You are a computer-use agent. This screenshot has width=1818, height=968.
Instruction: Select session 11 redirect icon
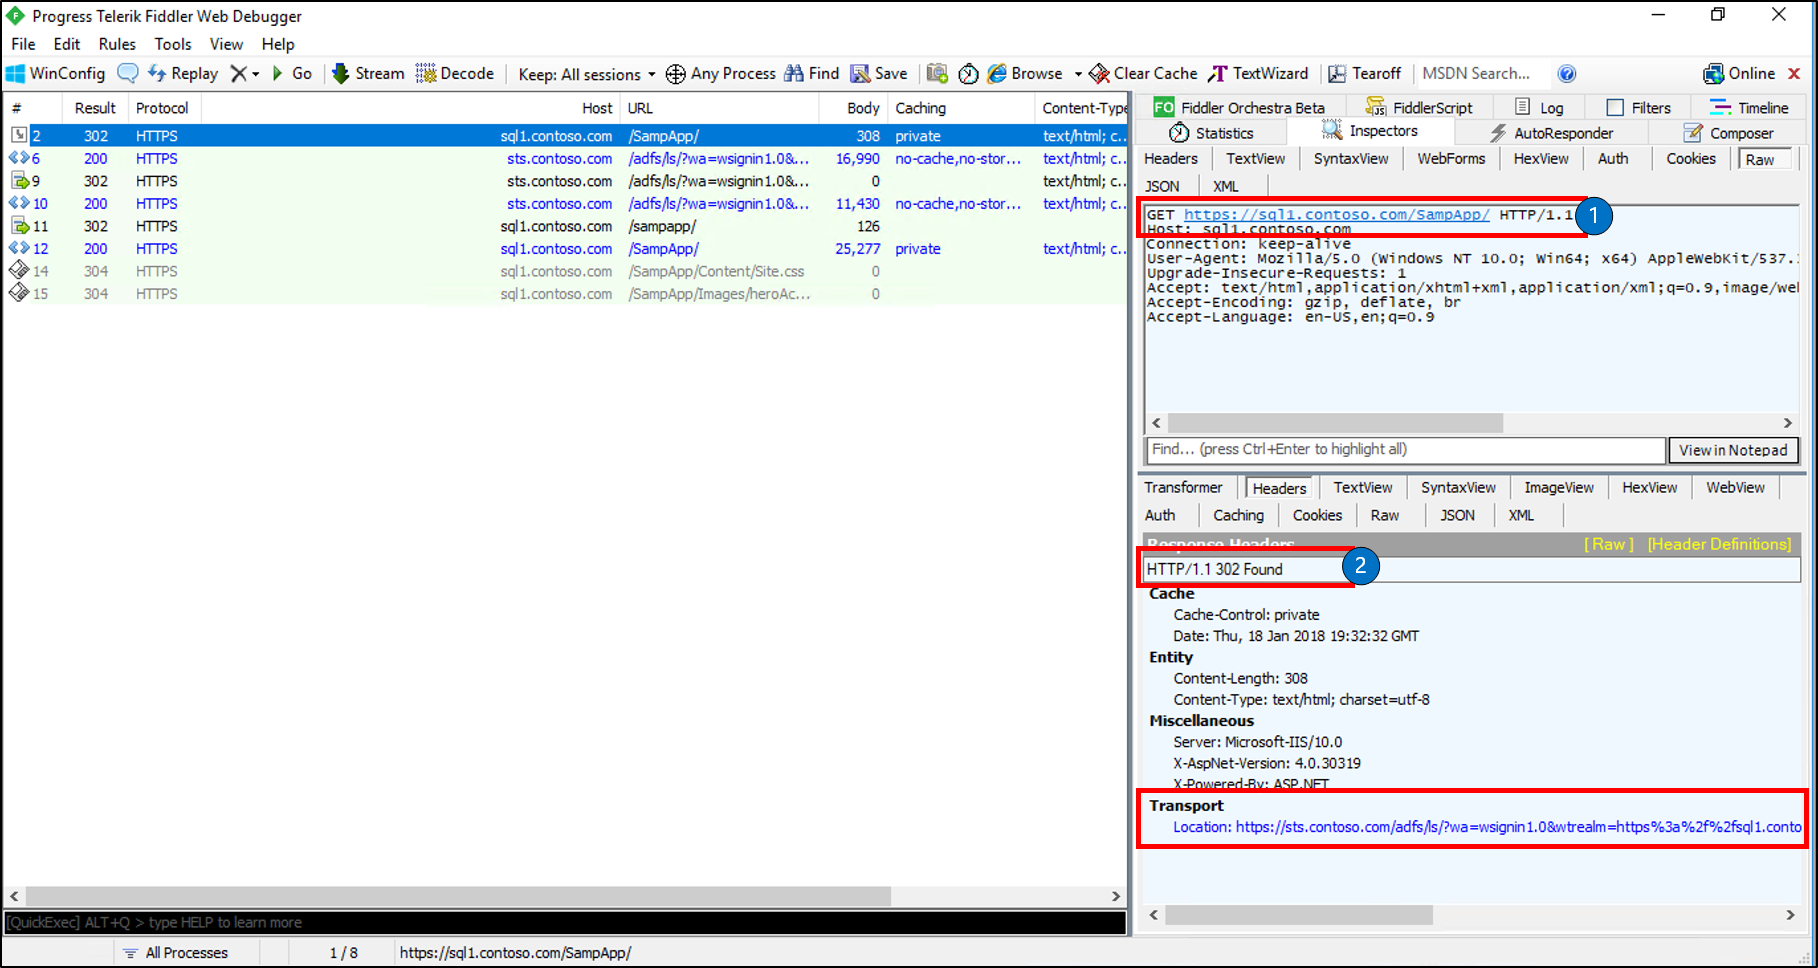pyautogui.click(x=19, y=226)
